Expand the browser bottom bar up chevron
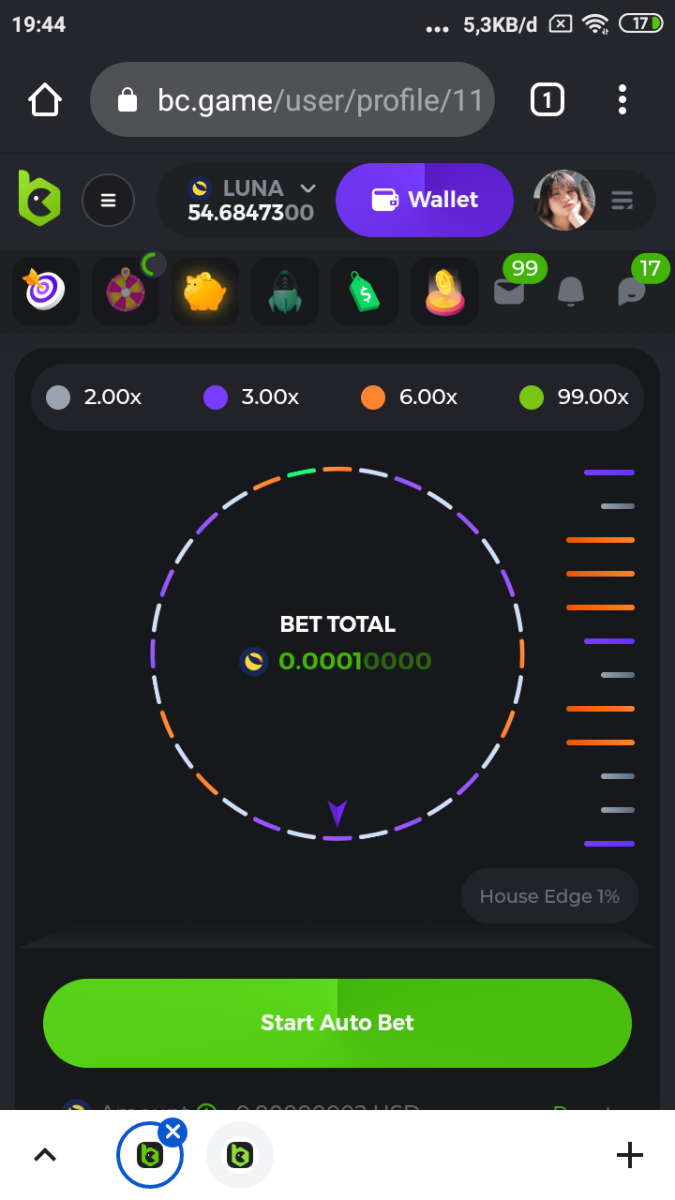This screenshot has width=675, height=1200. [x=45, y=1155]
